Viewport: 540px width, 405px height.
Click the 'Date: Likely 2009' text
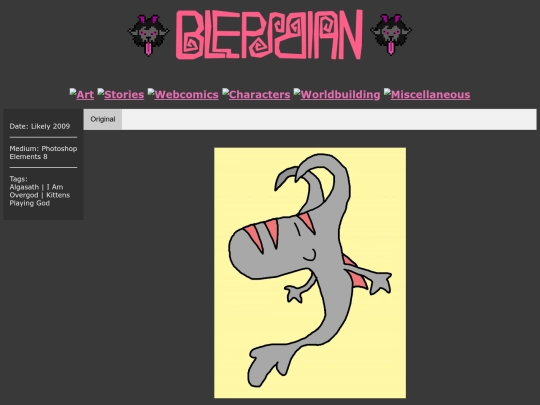(40, 126)
